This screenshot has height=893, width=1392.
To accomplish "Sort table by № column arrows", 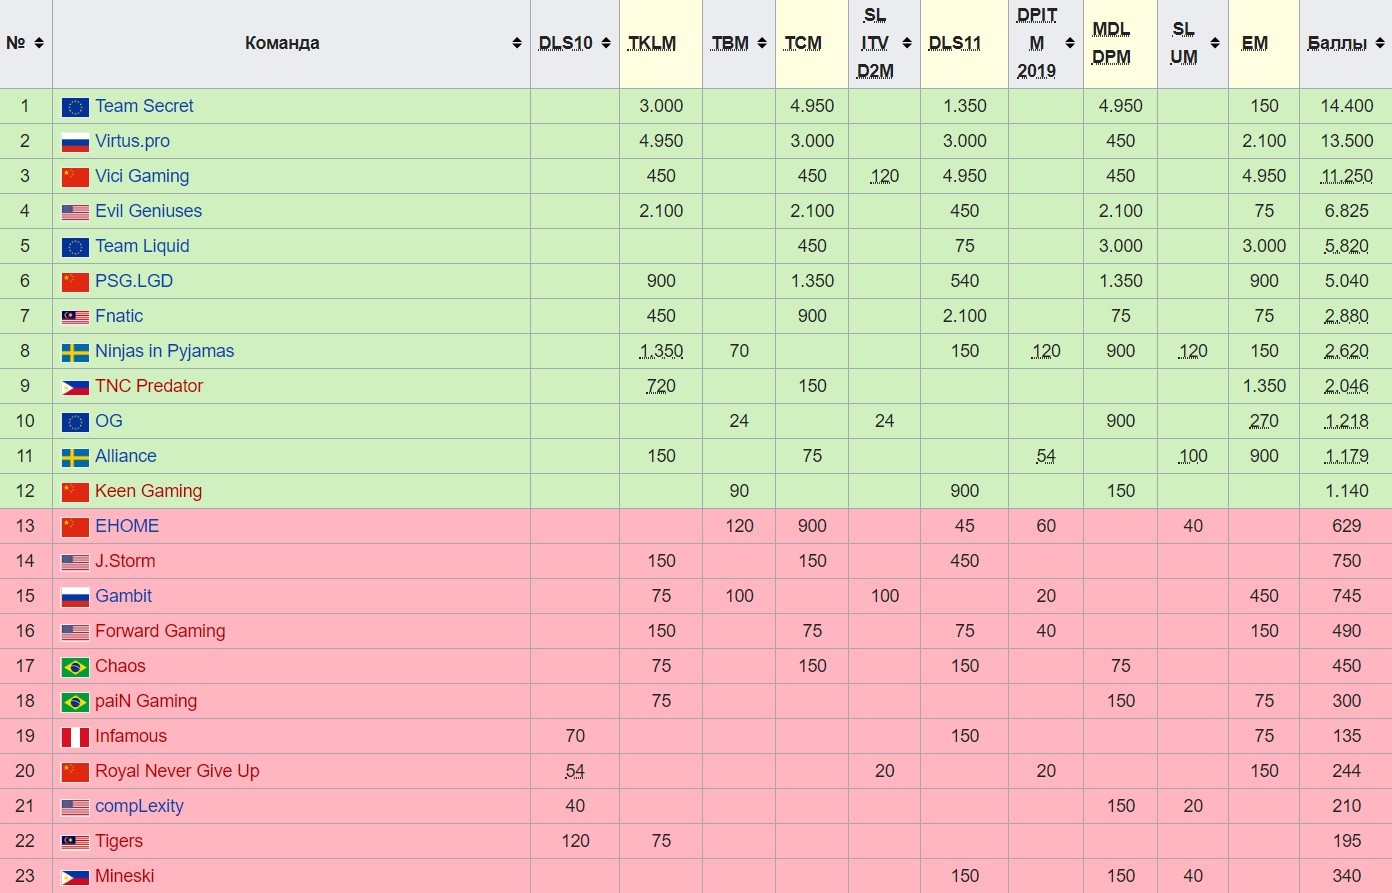I will click(39, 43).
